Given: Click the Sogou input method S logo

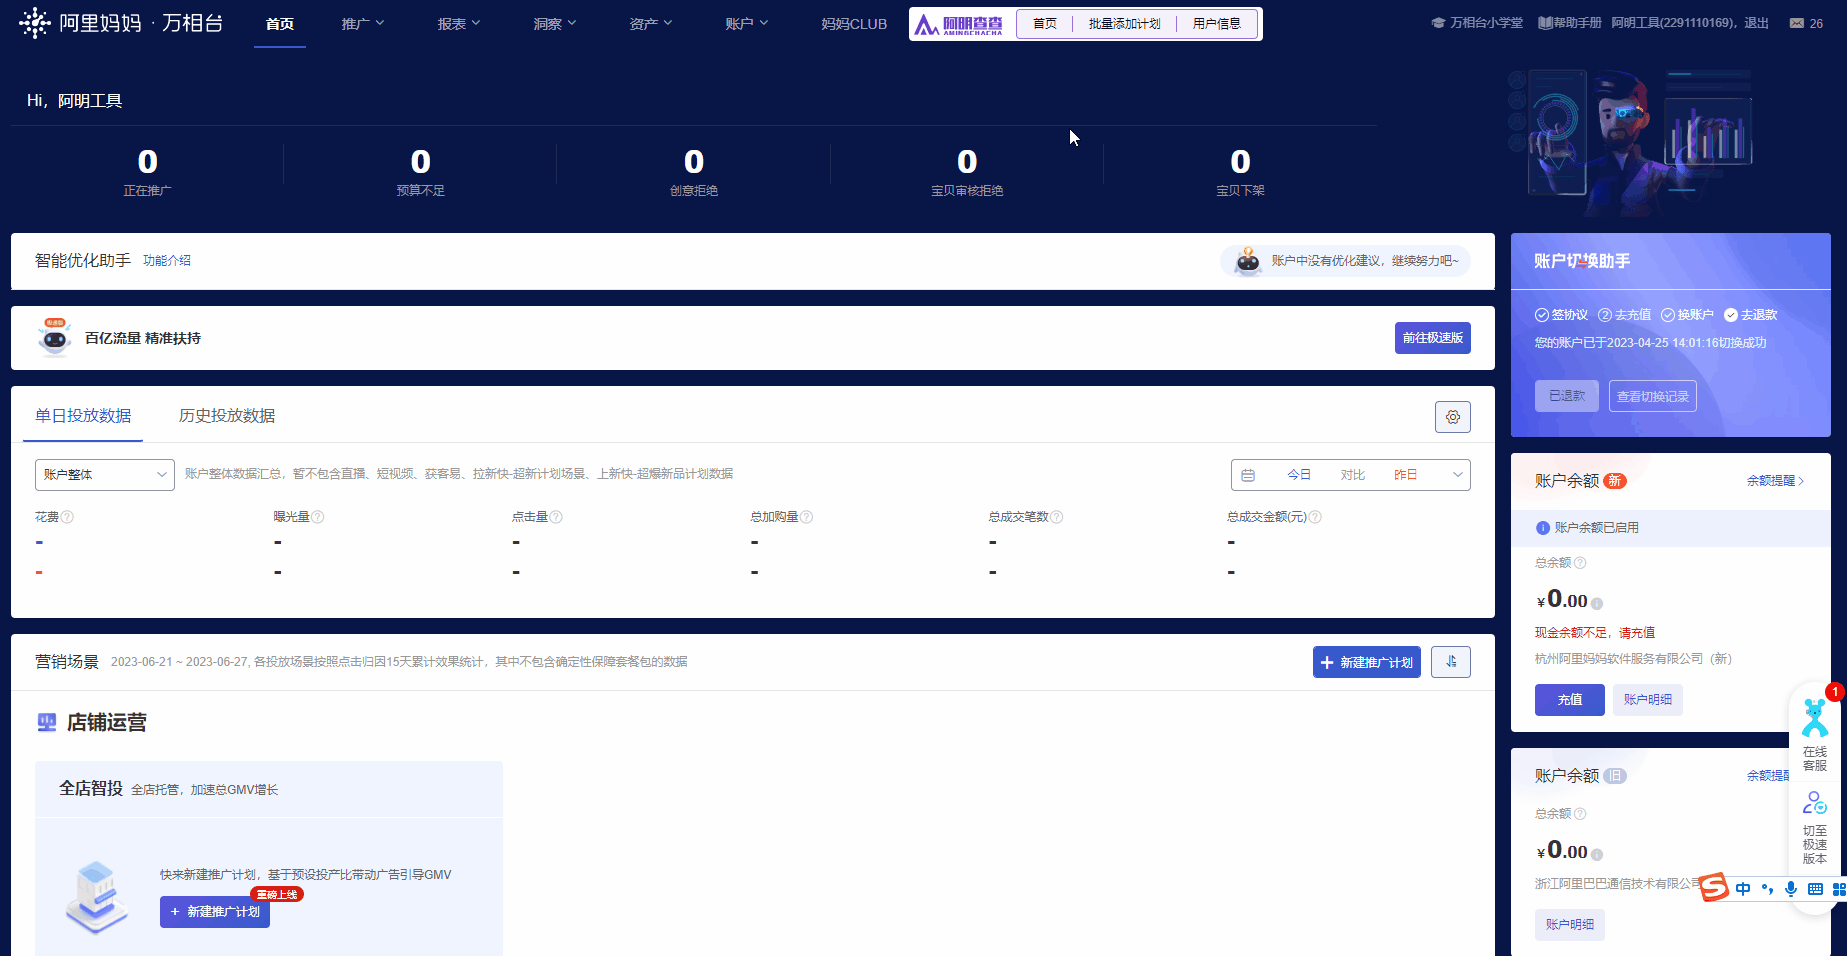Looking at the screenshot, I should [x=1714, y=887].
